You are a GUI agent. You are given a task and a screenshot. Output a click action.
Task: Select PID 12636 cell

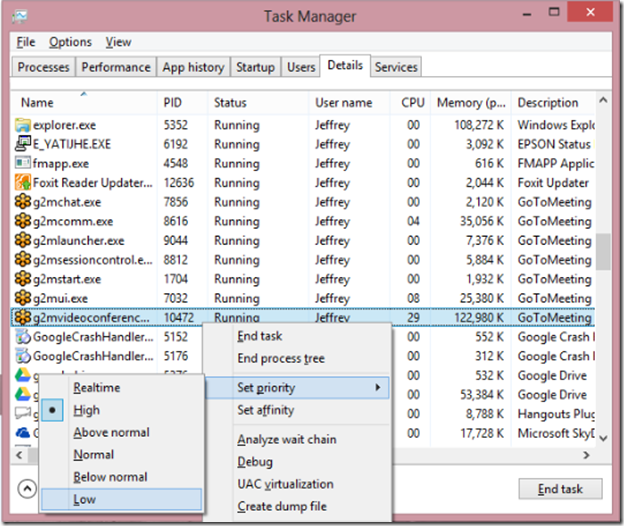(x=179, y=183)
